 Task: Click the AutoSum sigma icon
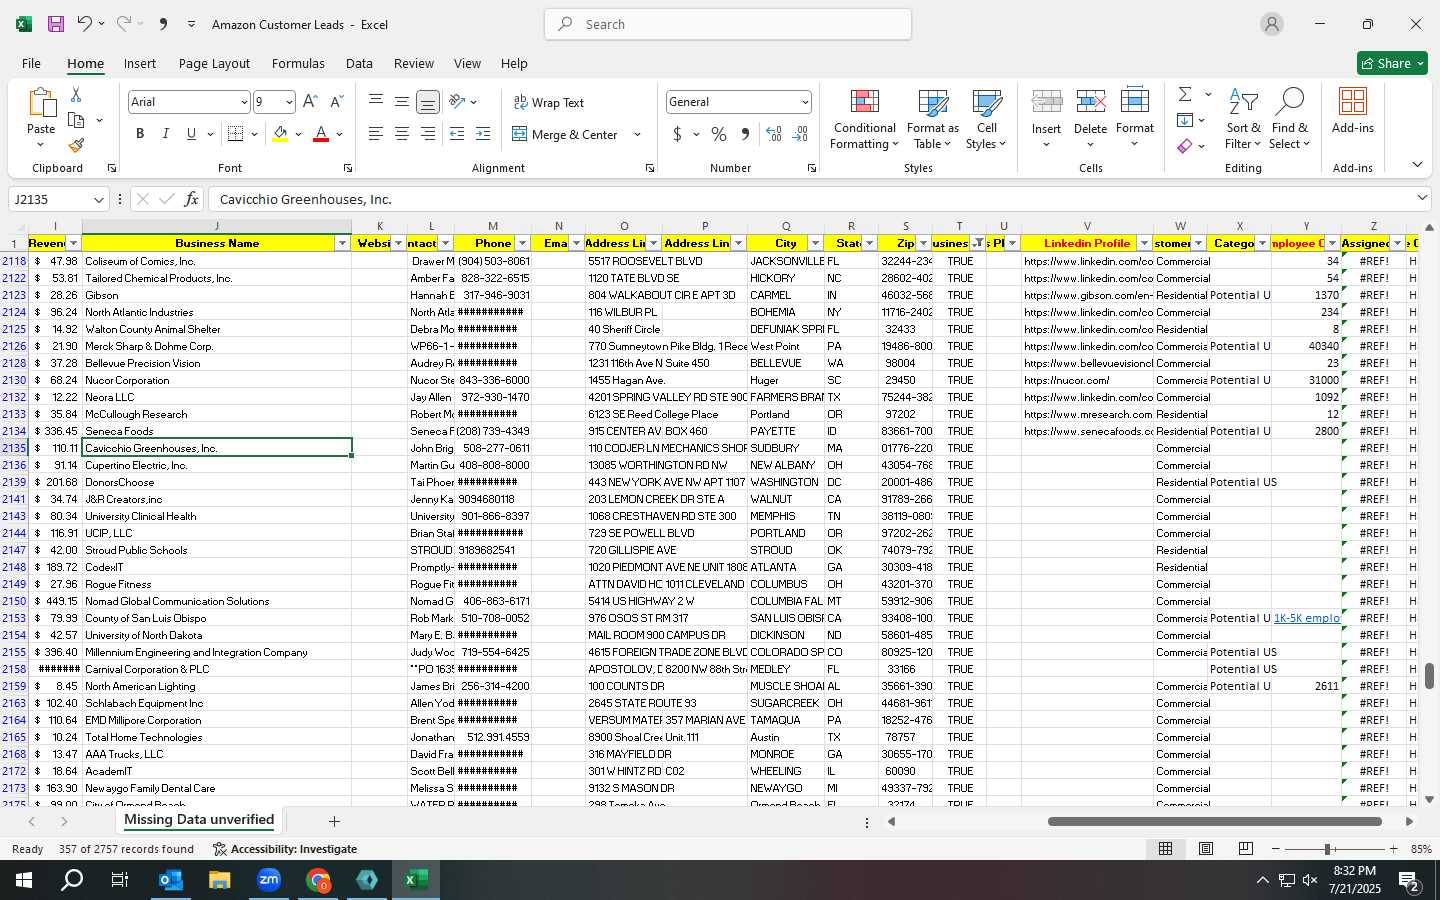click(x=1185, y=94)
